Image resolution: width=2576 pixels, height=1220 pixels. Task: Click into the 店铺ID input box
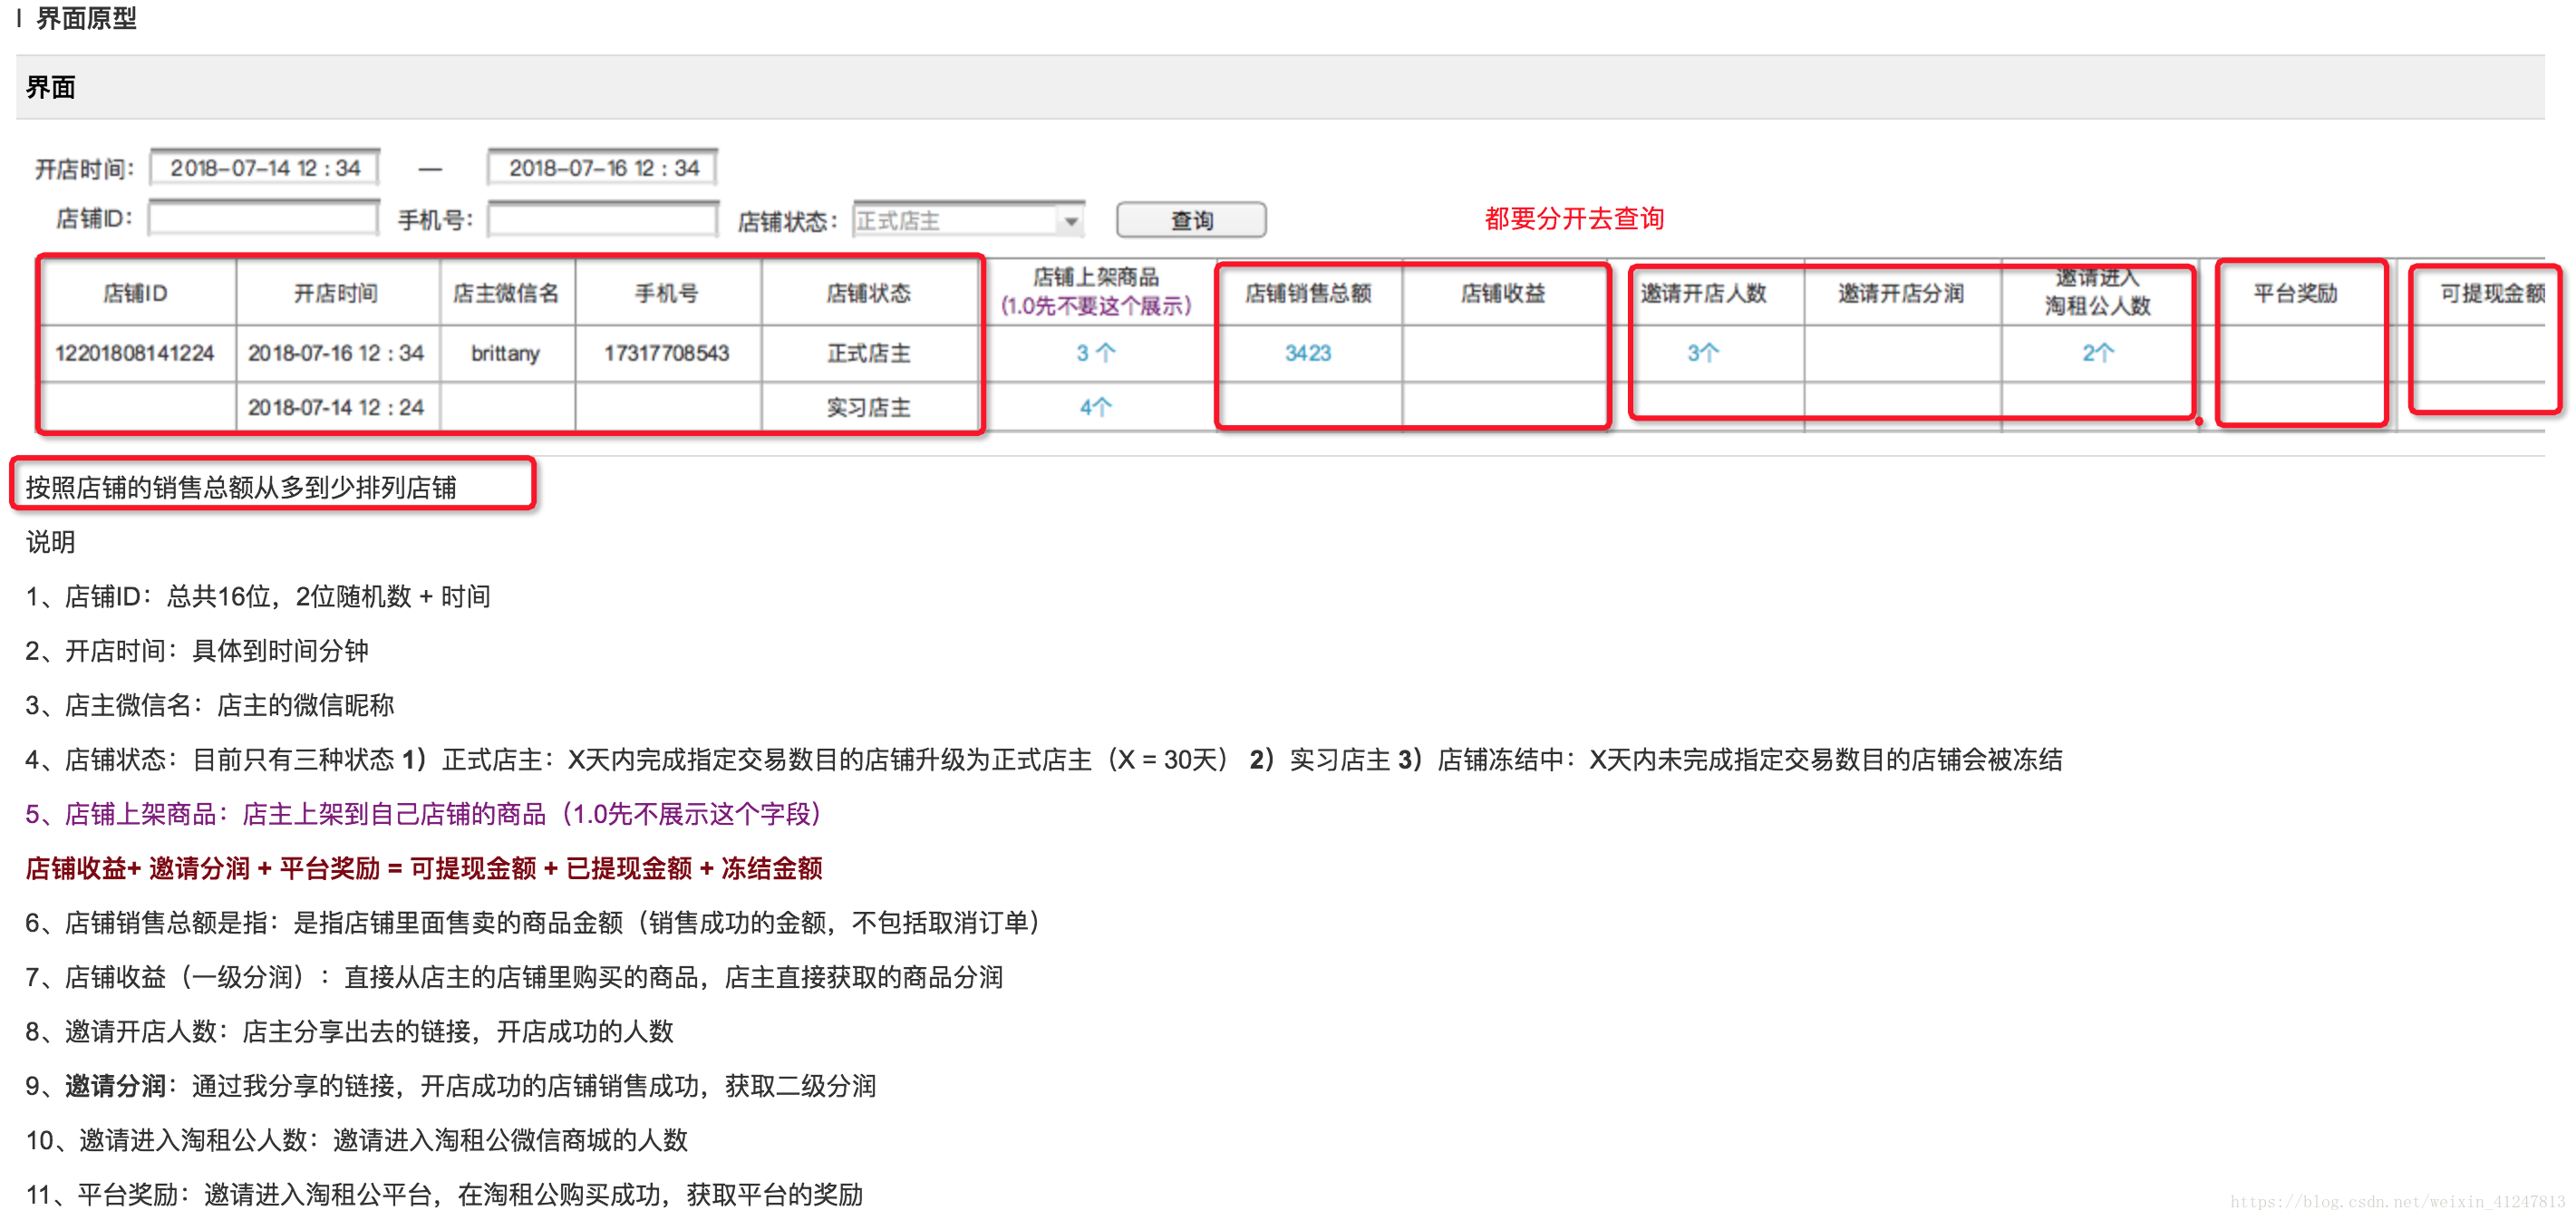coord(263,218)
